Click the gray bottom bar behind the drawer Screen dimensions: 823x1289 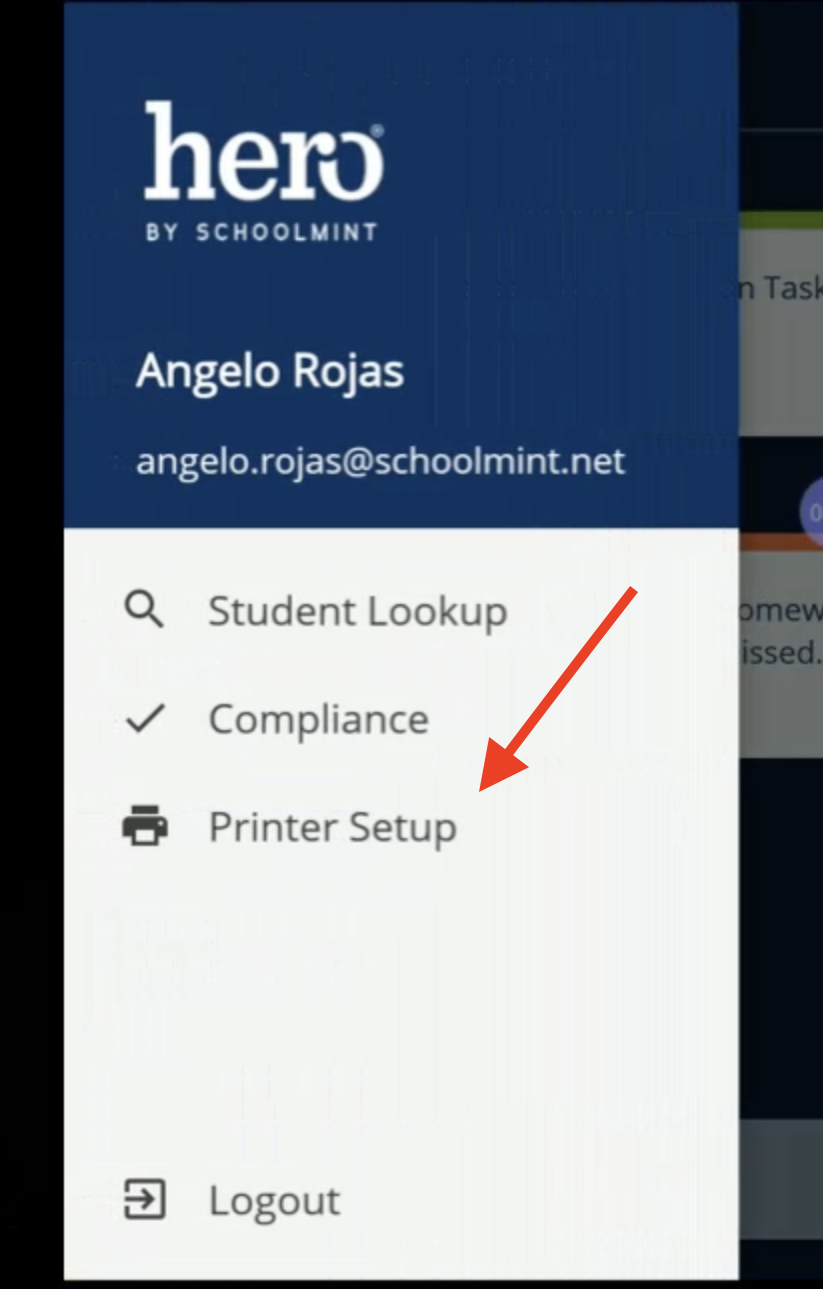click(780, 1180)
